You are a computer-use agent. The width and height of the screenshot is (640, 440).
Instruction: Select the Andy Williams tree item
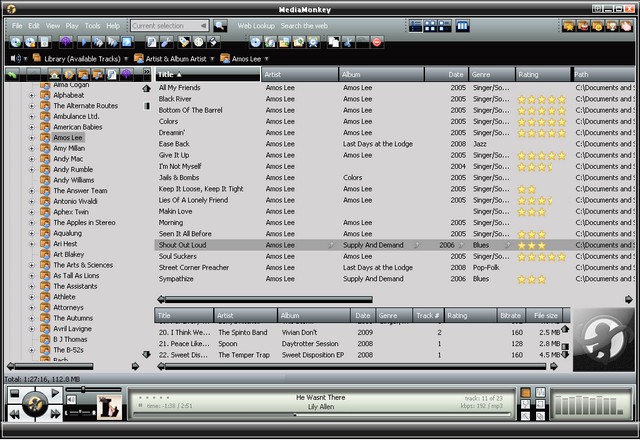(x=73, y=180)
